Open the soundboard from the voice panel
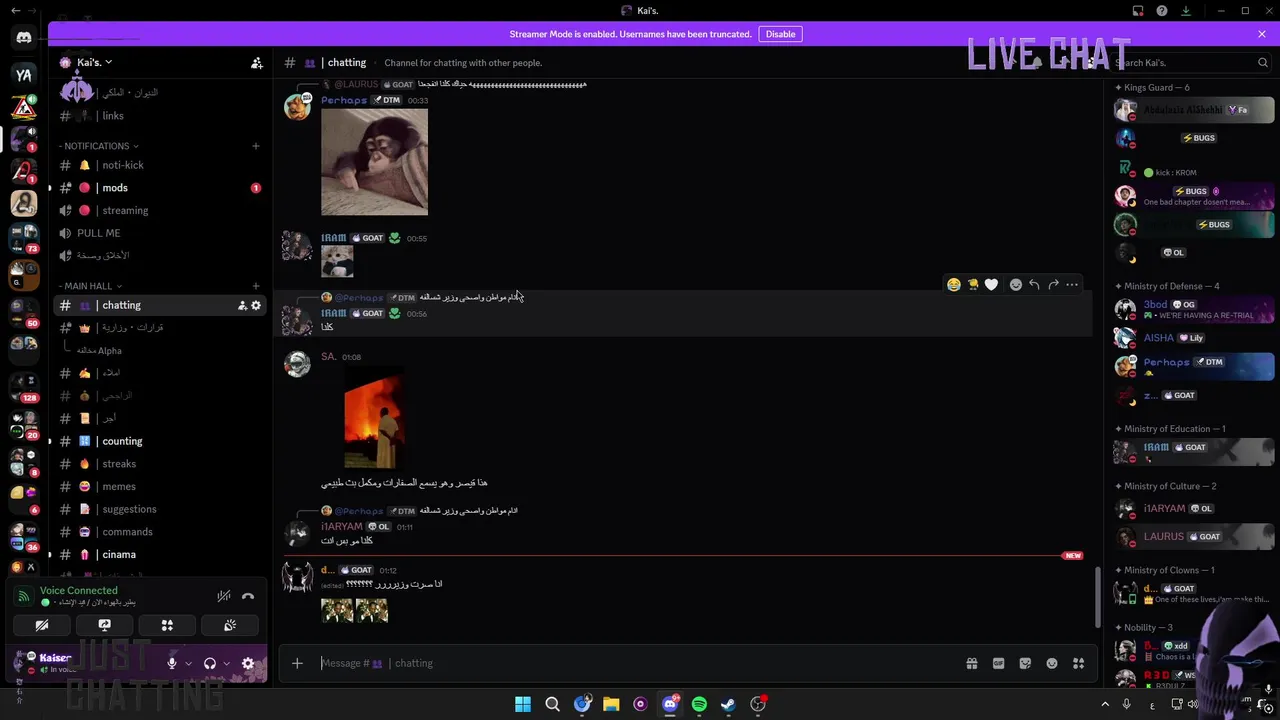 click(230, 626)
